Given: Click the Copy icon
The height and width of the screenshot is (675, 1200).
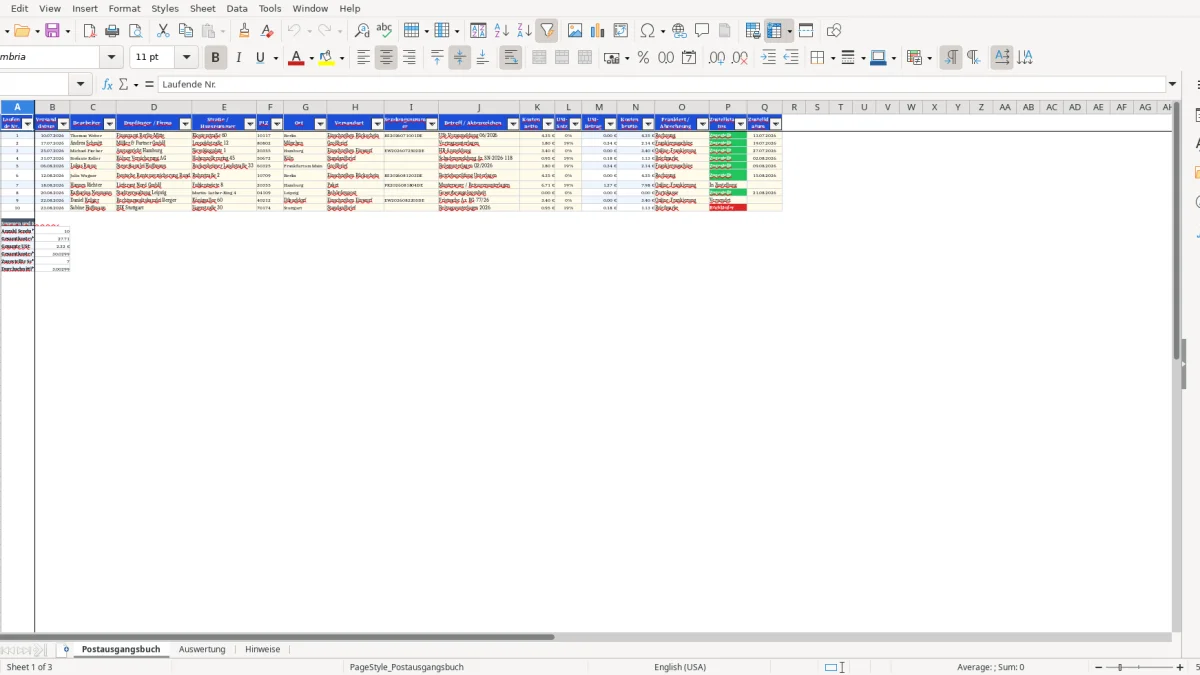Looking at the screenshot, I should 186,31.
